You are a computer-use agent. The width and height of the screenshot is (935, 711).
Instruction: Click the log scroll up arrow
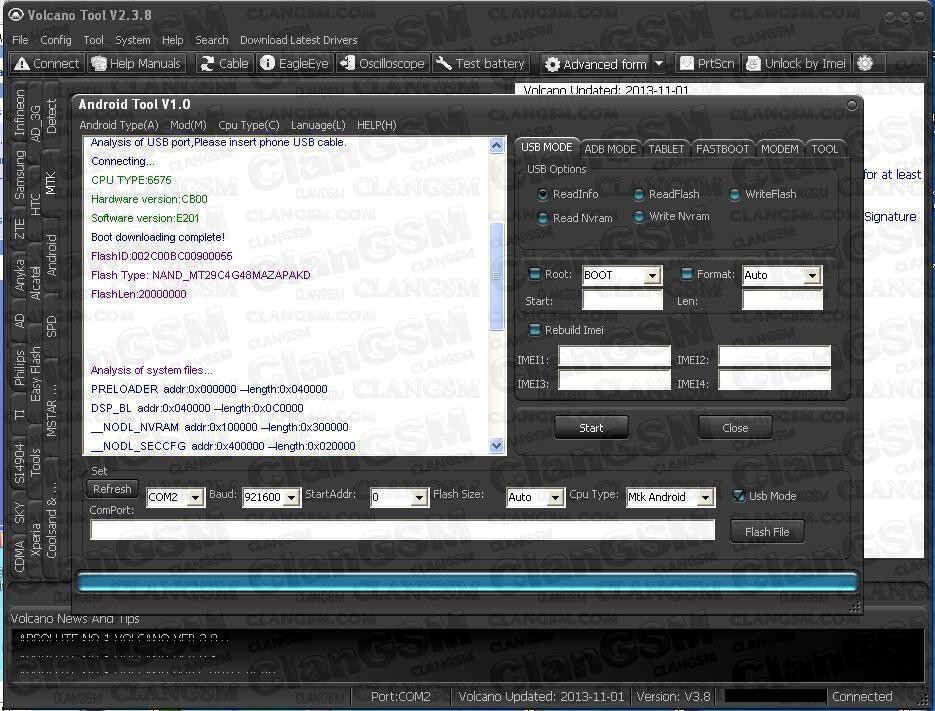496,145
